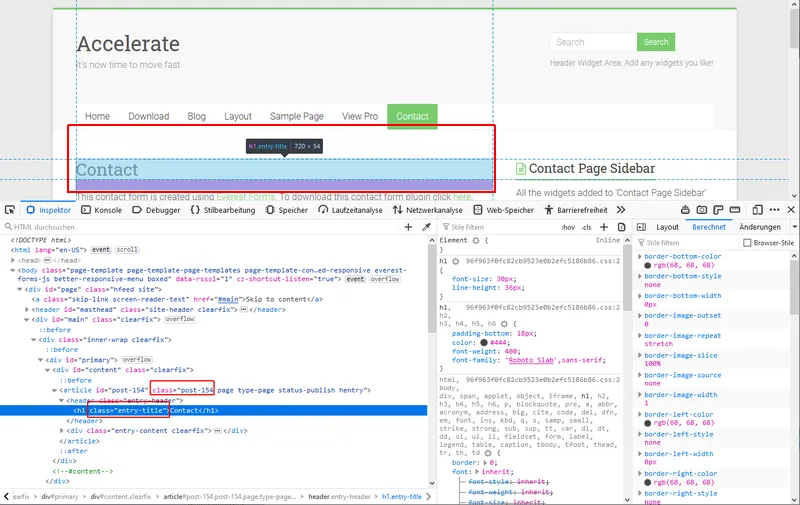The width and height of the screenshot is (800, 505).
Task: Close the developer tools panel
Action: pos(791,210)
